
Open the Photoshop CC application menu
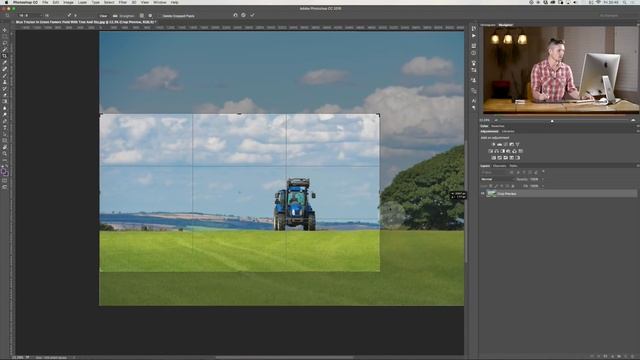point(25,2)
